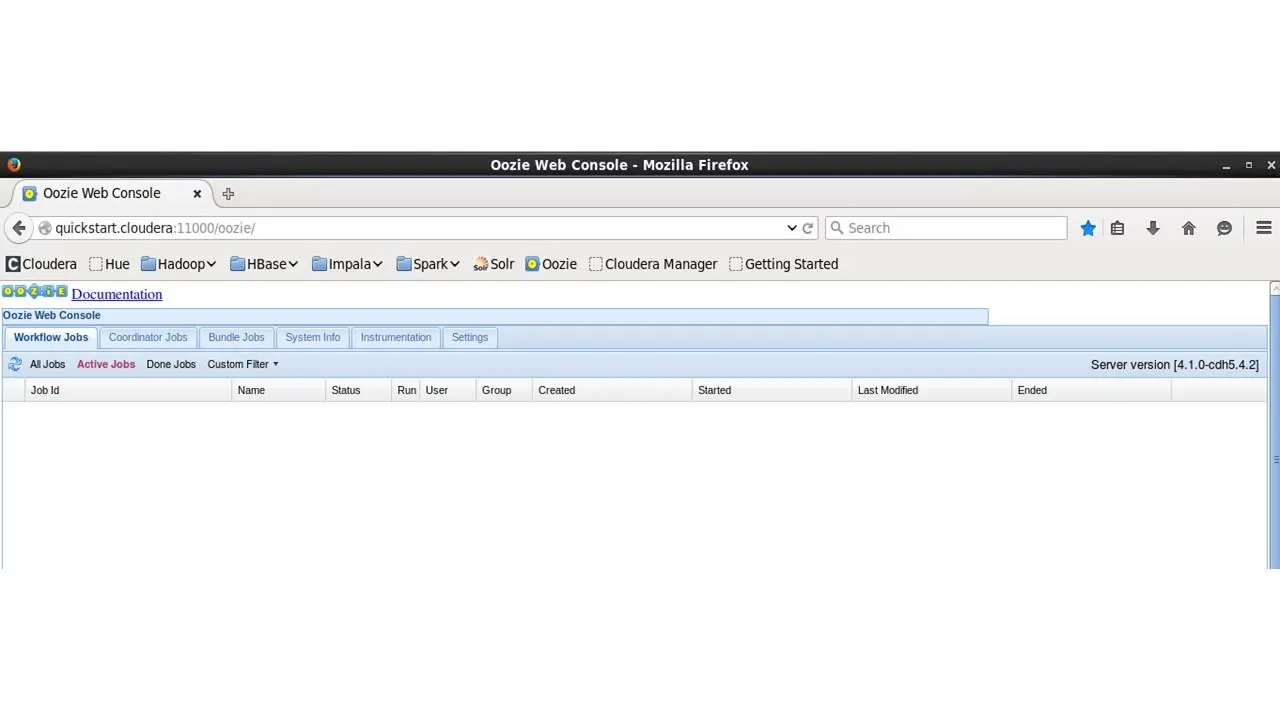Sort by the Last Modified column header
Image resolution: width=1280 pixels, height=720 pixels.
click(x=932, y=390)
